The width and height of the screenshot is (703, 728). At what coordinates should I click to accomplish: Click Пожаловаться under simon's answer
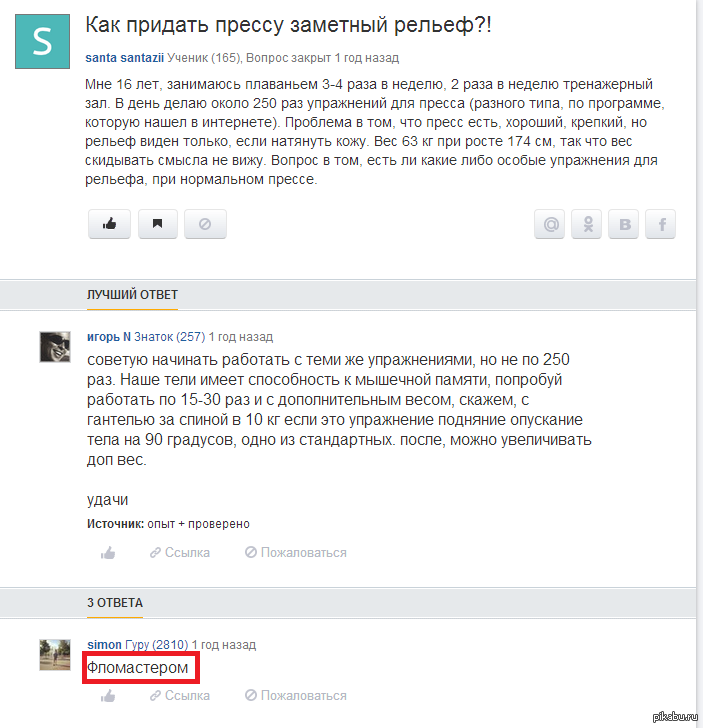(x=296, y=696)
